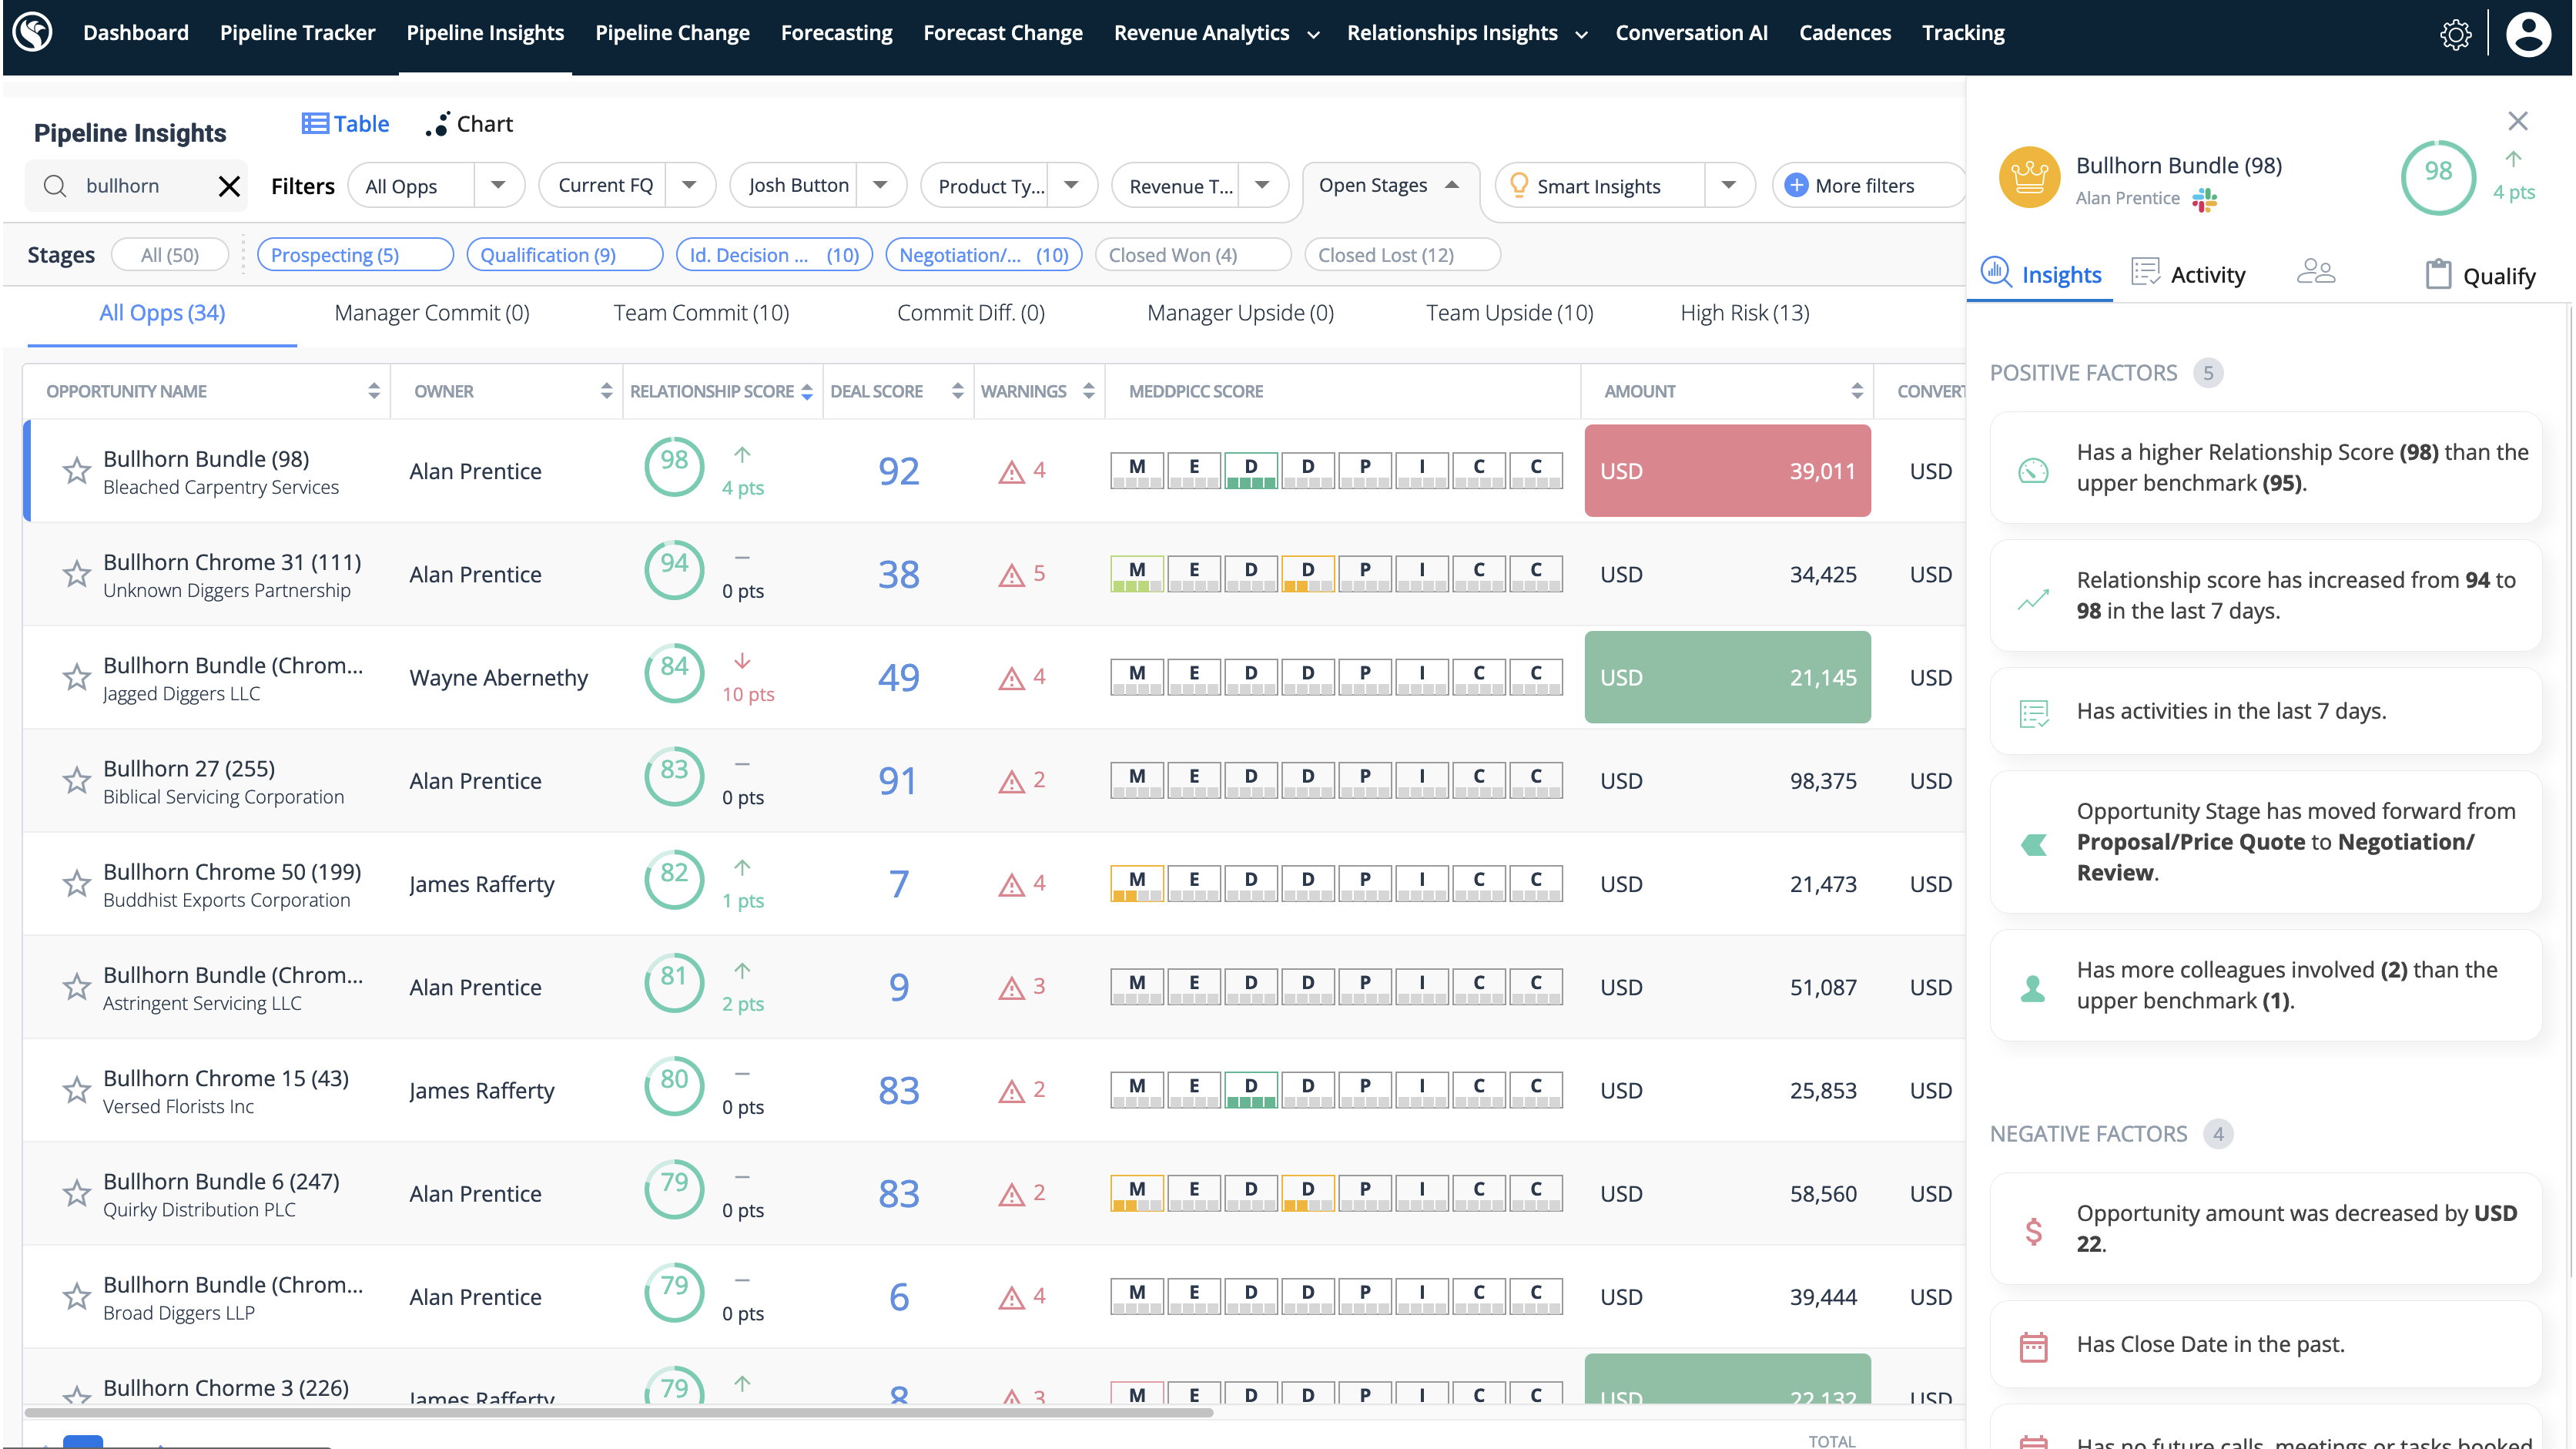
Task: Switch to the Activity tab
Action: tap(2190, 273)
